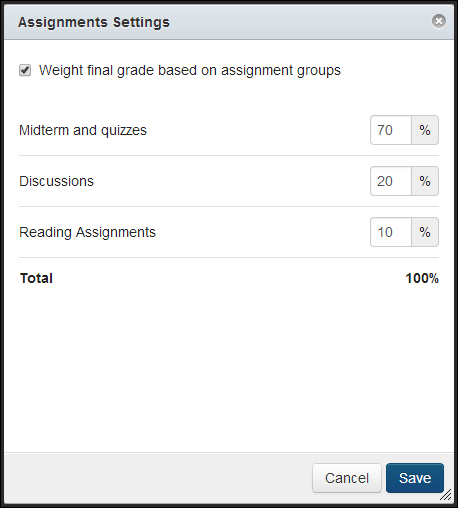Click the percent symbol beside Reading Assignments weight
The image size is (458, 508).
pos(425,232)
